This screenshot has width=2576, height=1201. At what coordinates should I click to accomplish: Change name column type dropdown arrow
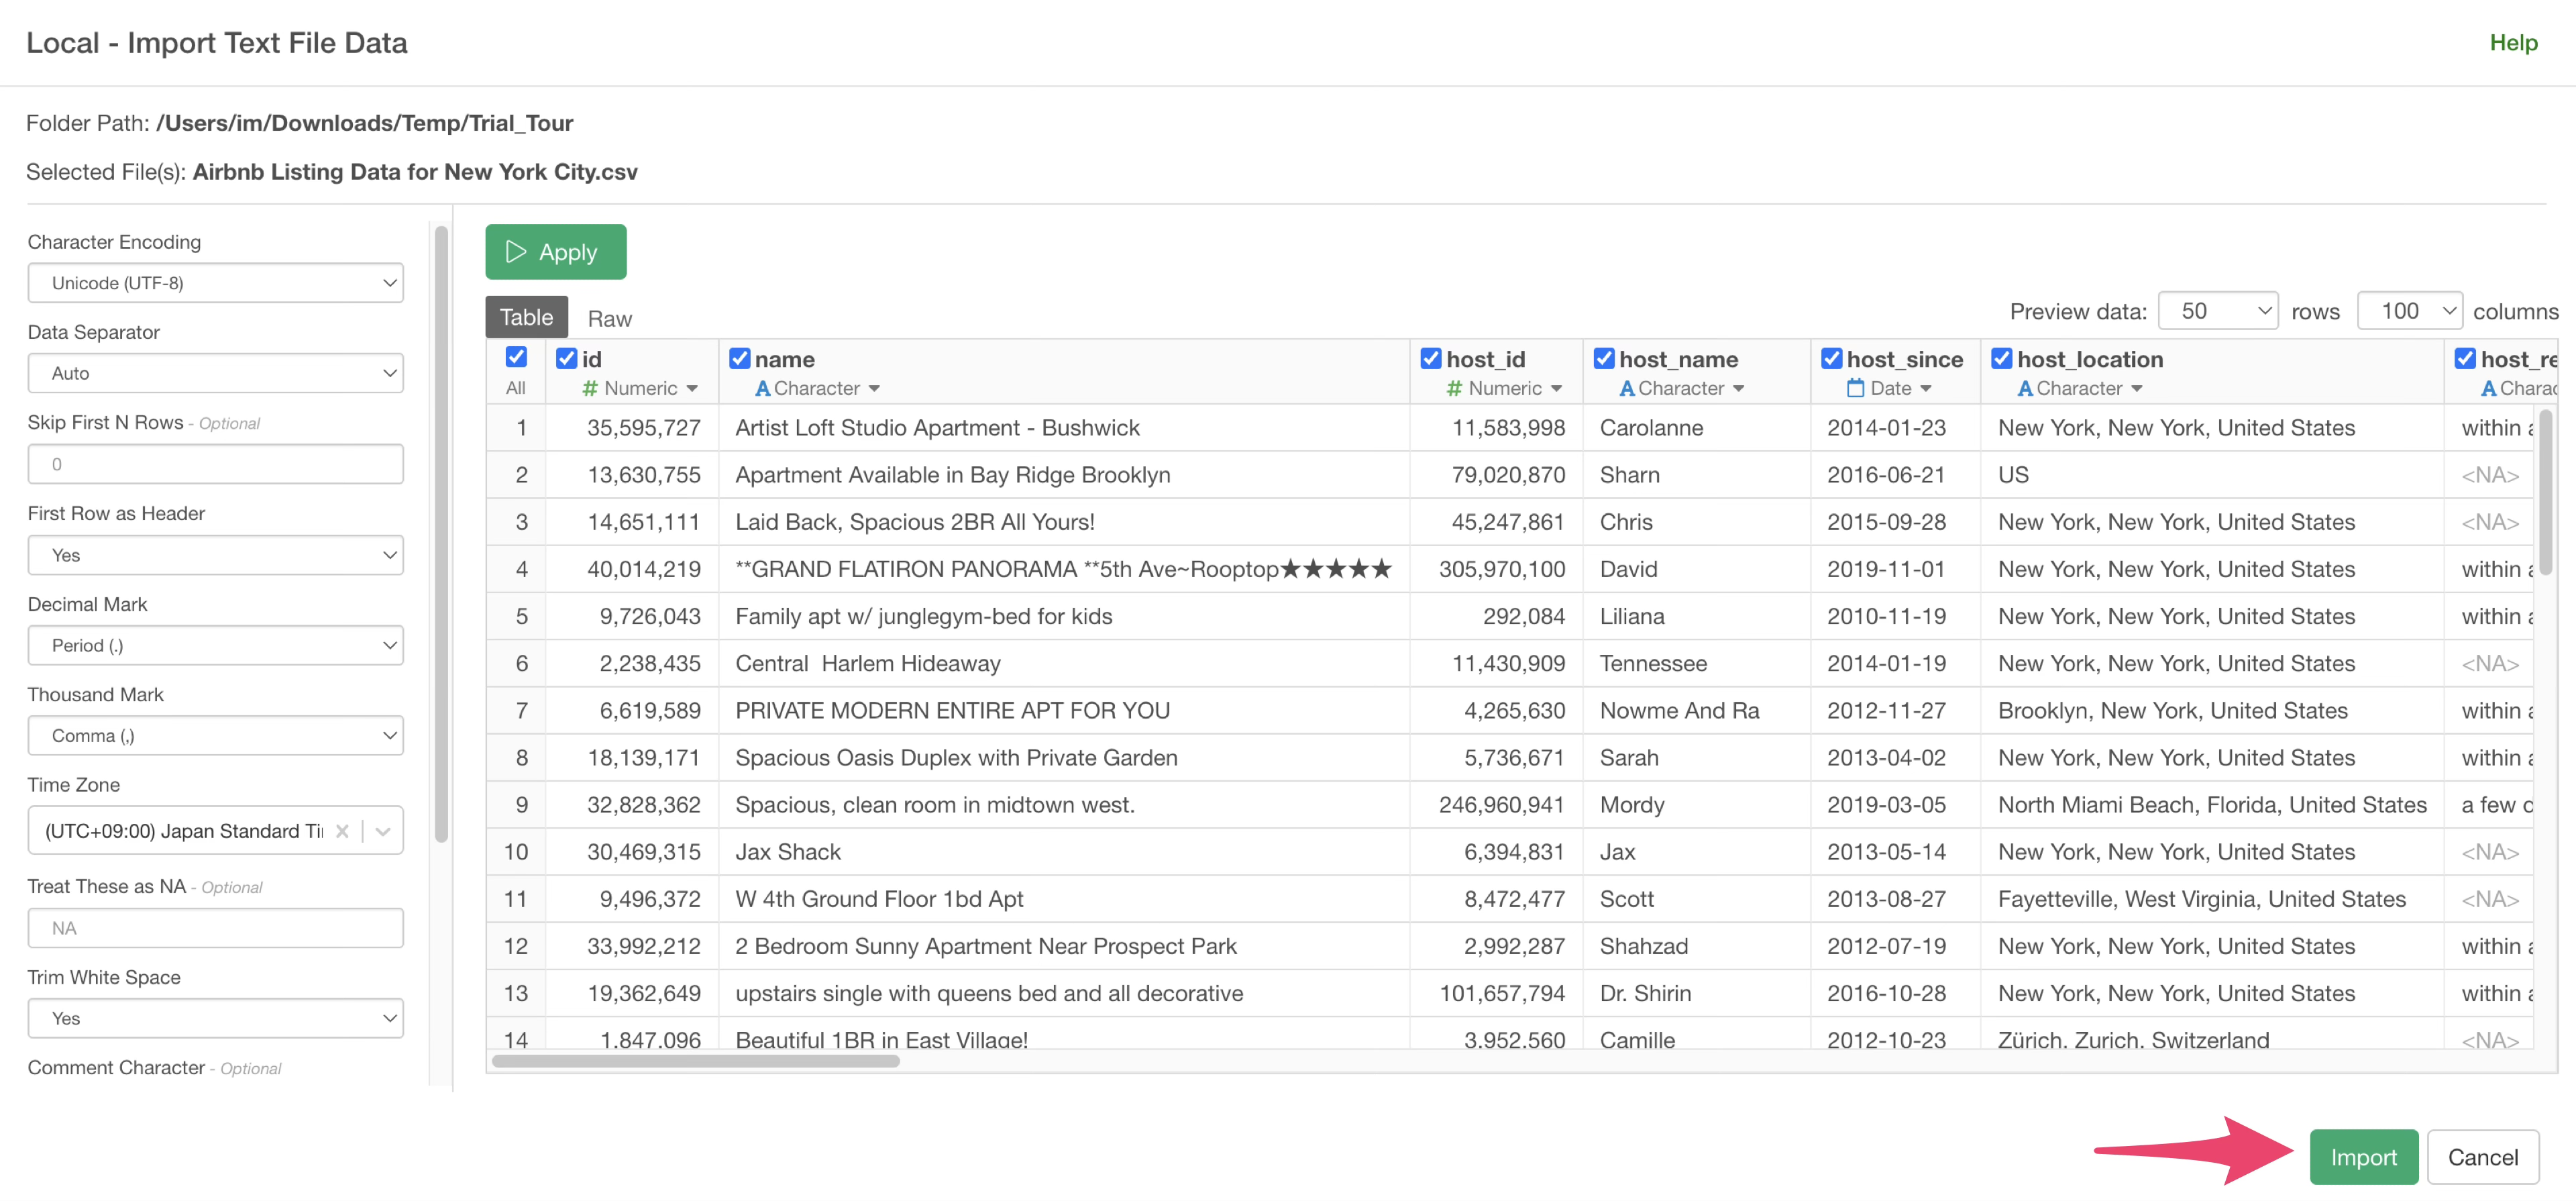pyautogui.click(x=874, y=389)
